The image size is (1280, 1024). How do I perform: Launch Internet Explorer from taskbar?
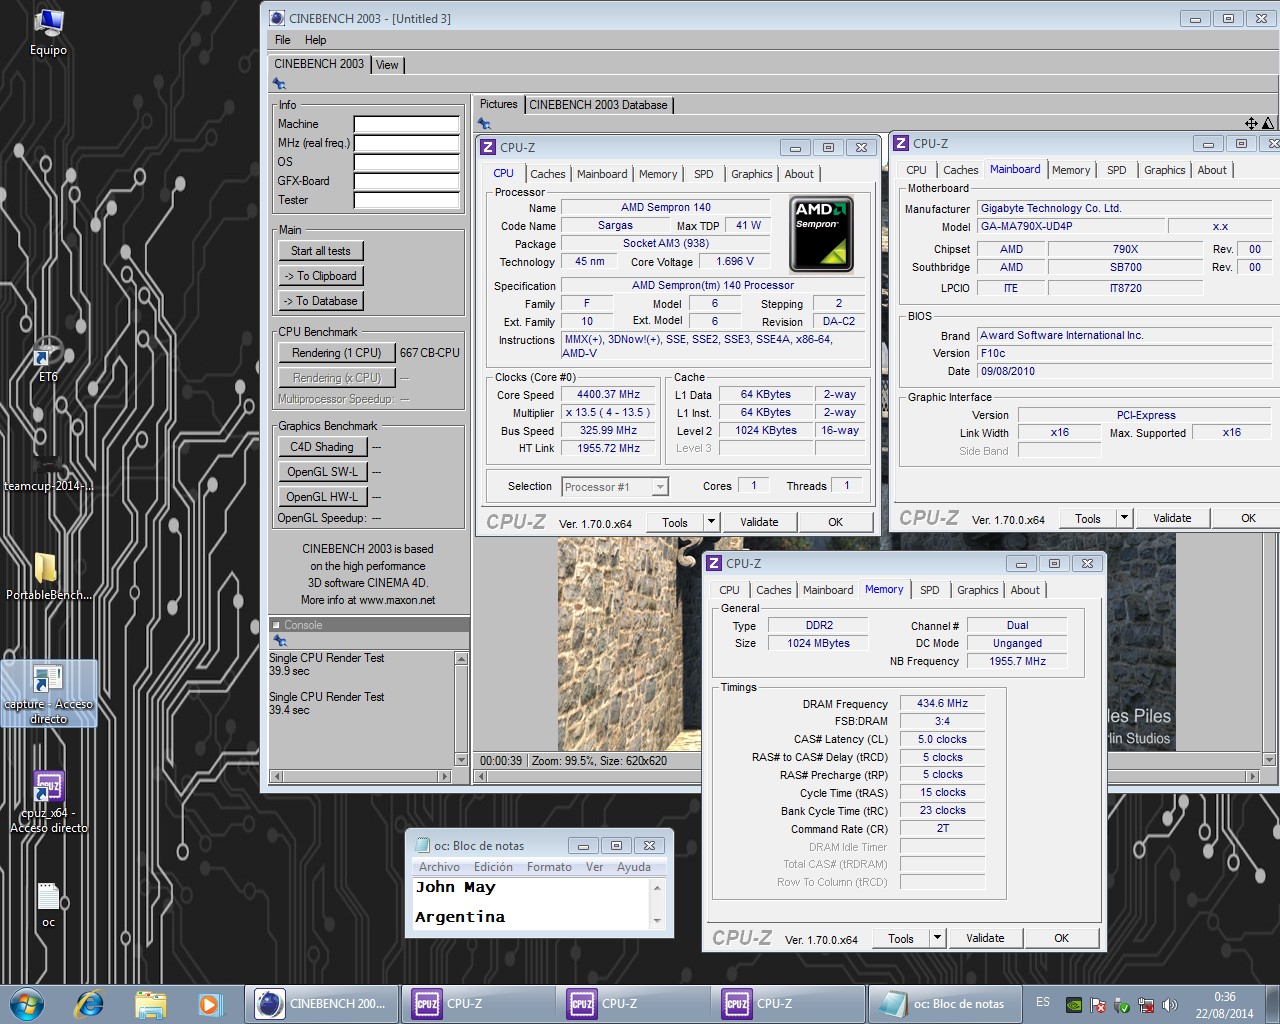[x=90, y=1003]
